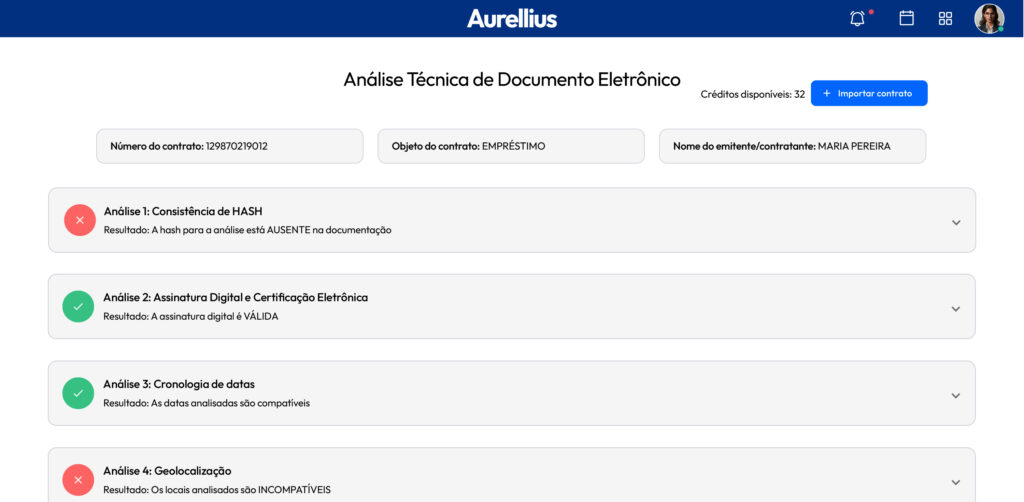Click the Análise Técnica de Documento Eletrônico heading
Image resolution: width=1024 pixels, height=502 pixels.
point(512,80)
